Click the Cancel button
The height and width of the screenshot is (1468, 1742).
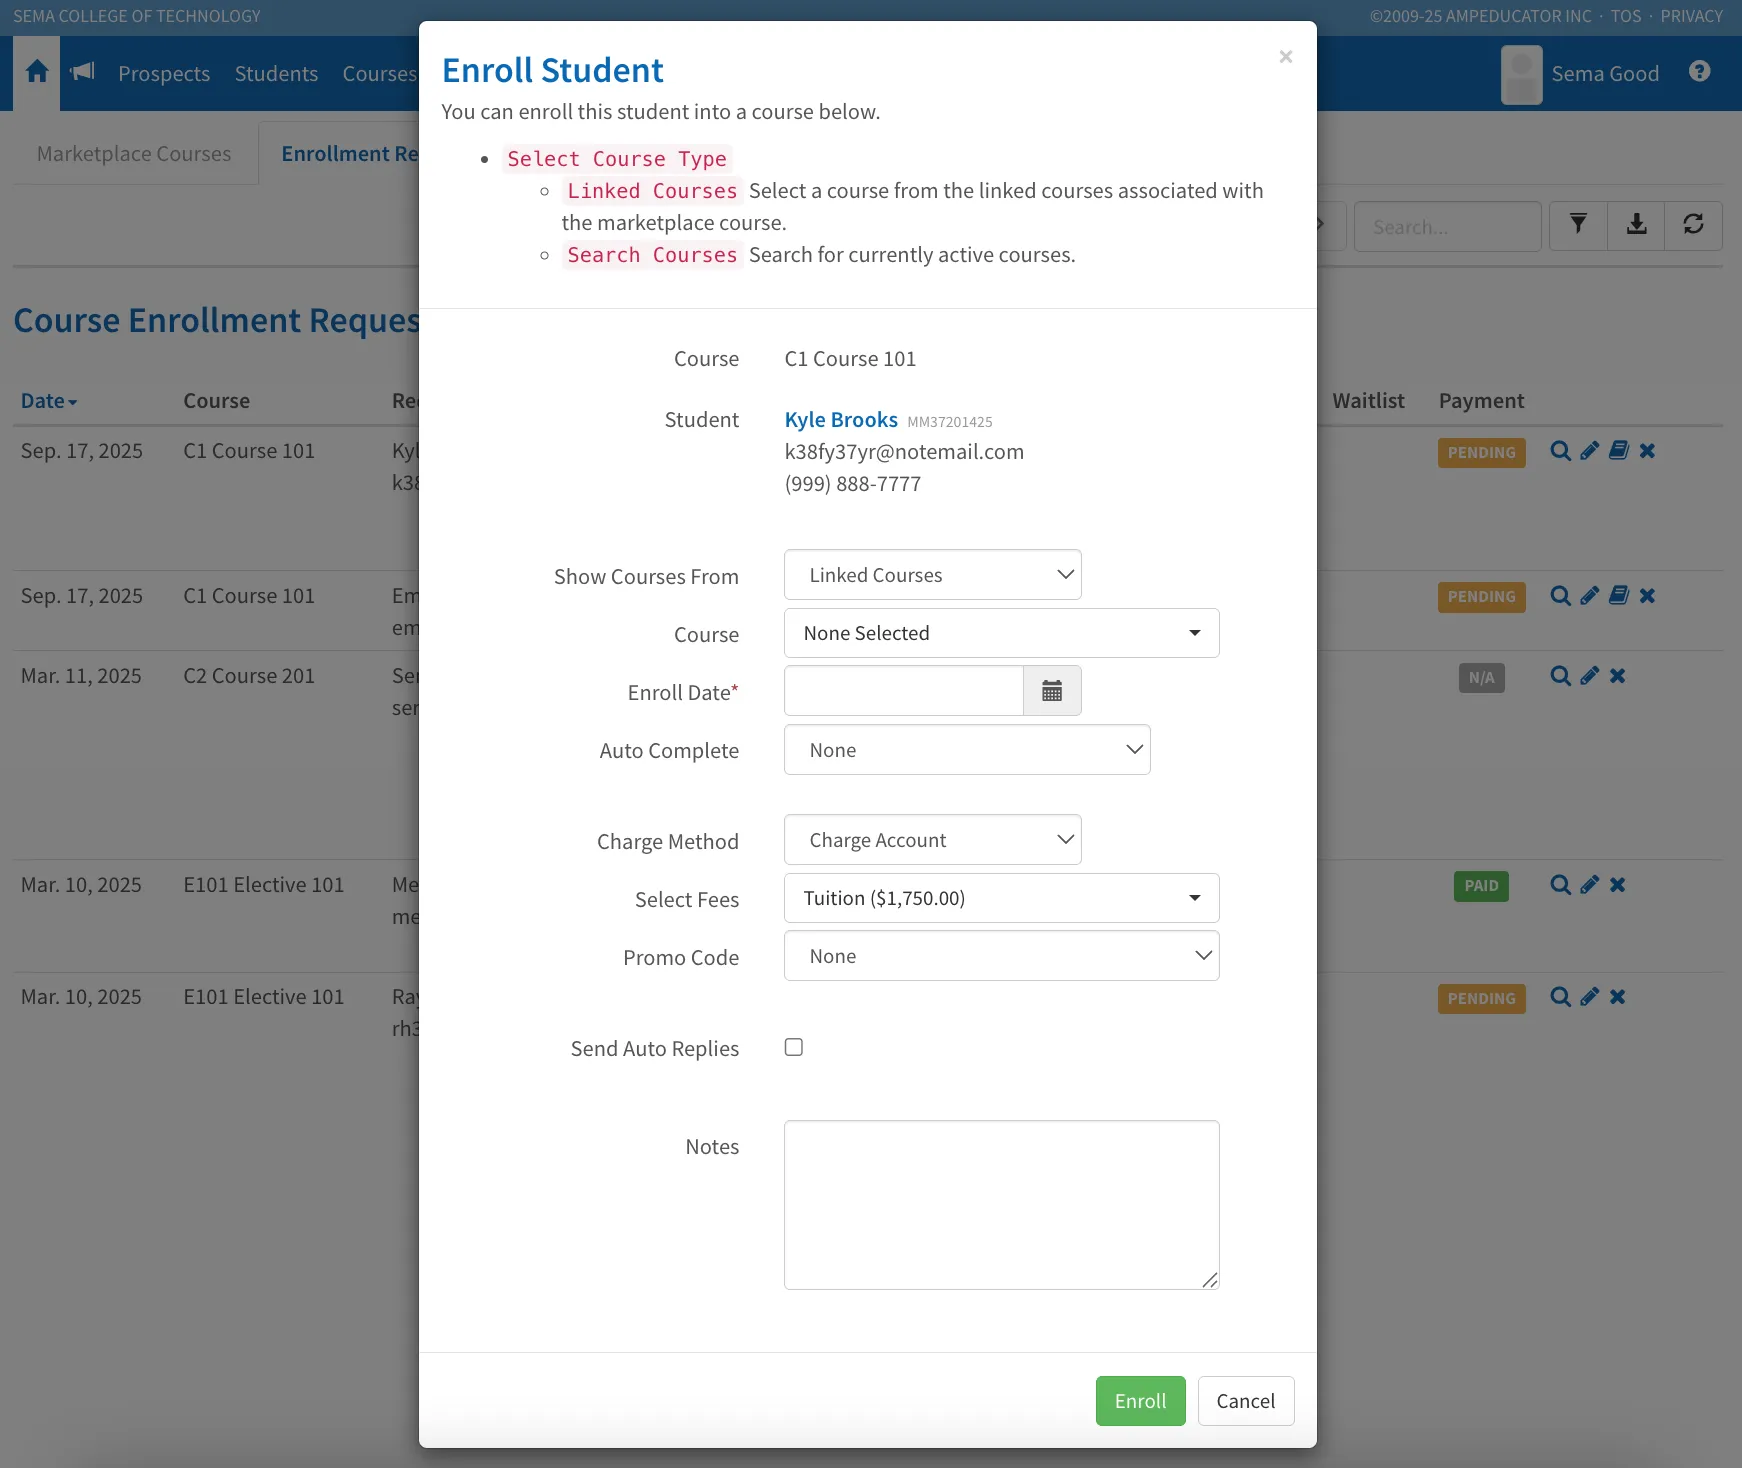(1246, 1401)
